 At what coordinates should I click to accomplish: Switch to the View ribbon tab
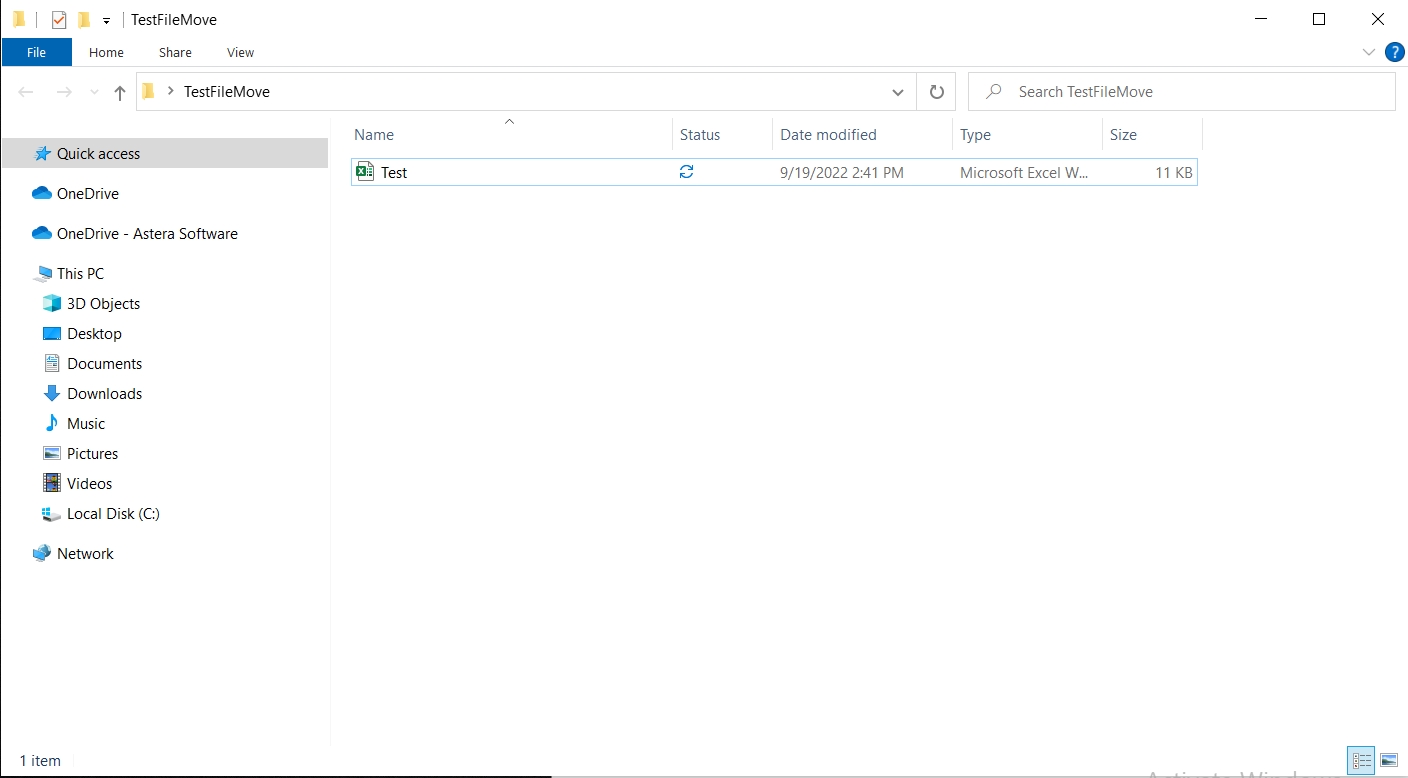pos(240,52)
